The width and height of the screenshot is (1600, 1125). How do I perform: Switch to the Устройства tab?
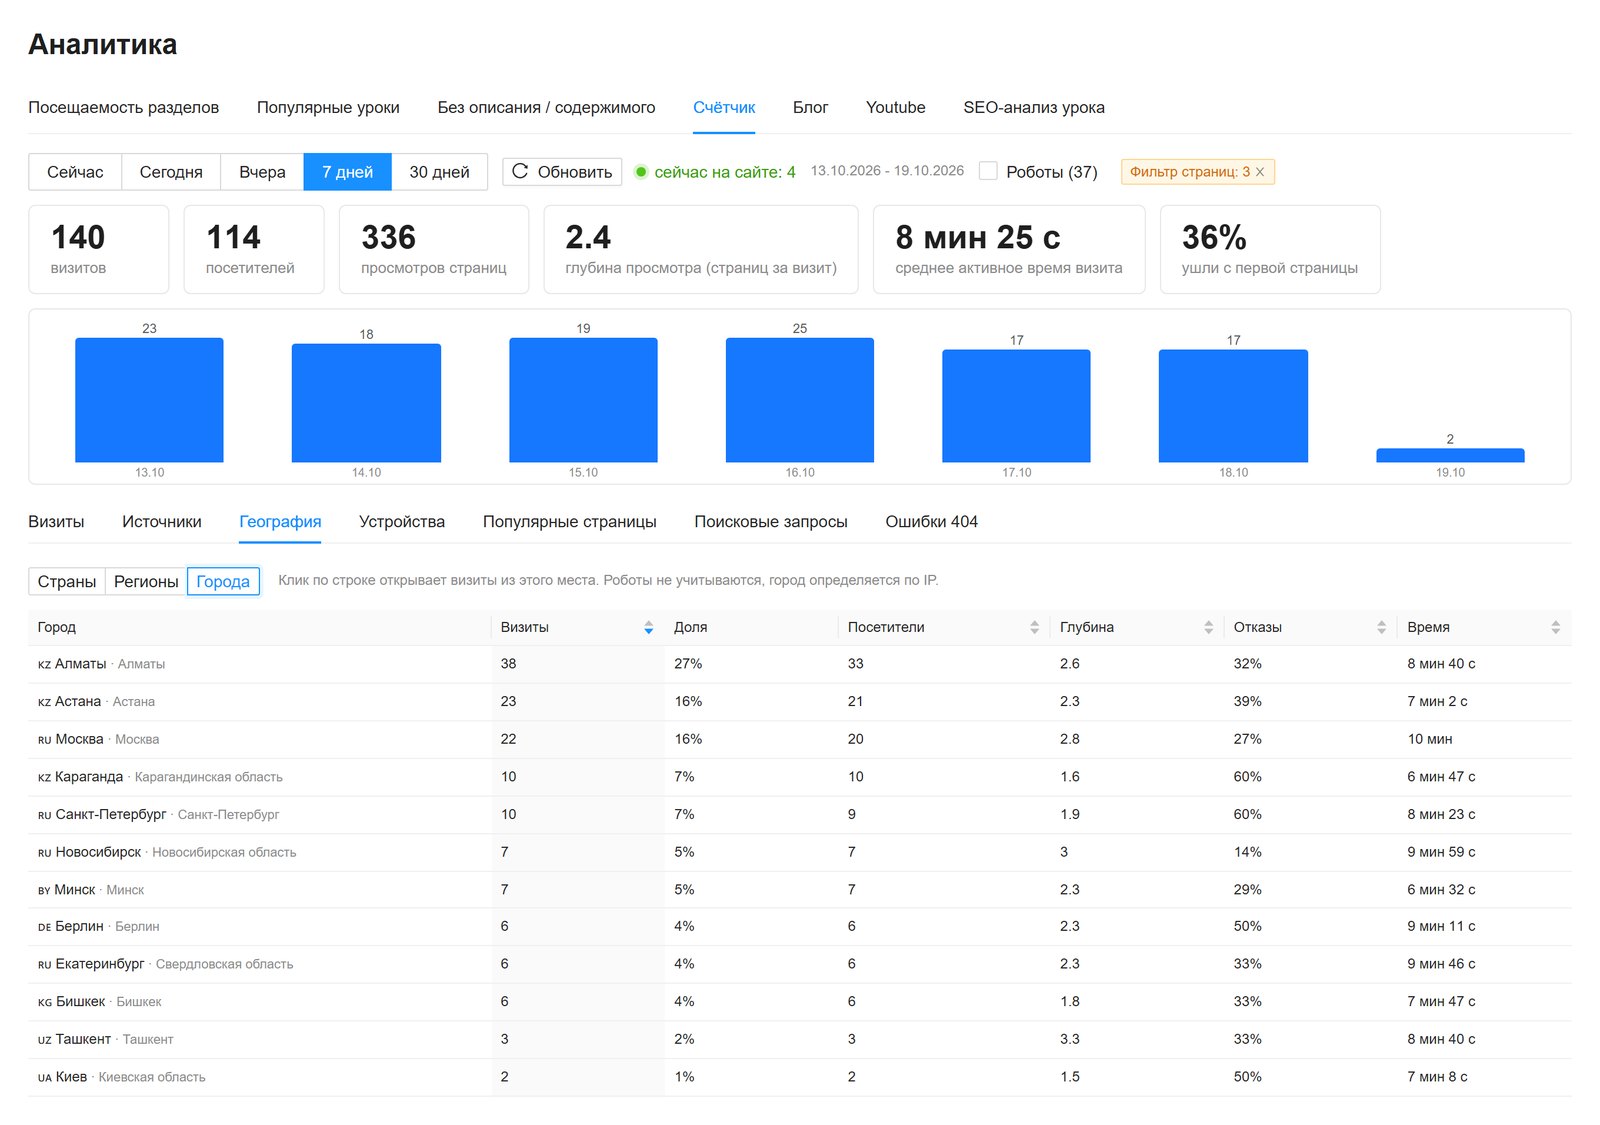coord(402,521)
